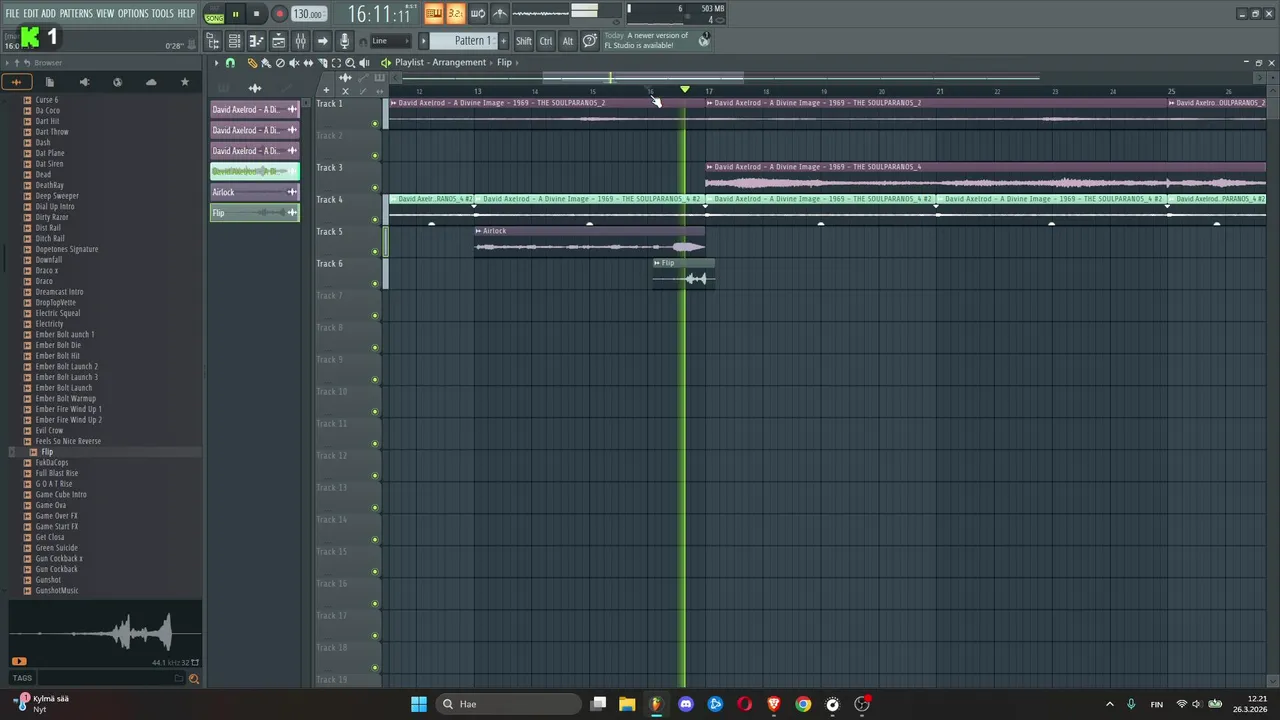Click the record button
Screen dimensions: 1280x720
click(x=280, y=14)
